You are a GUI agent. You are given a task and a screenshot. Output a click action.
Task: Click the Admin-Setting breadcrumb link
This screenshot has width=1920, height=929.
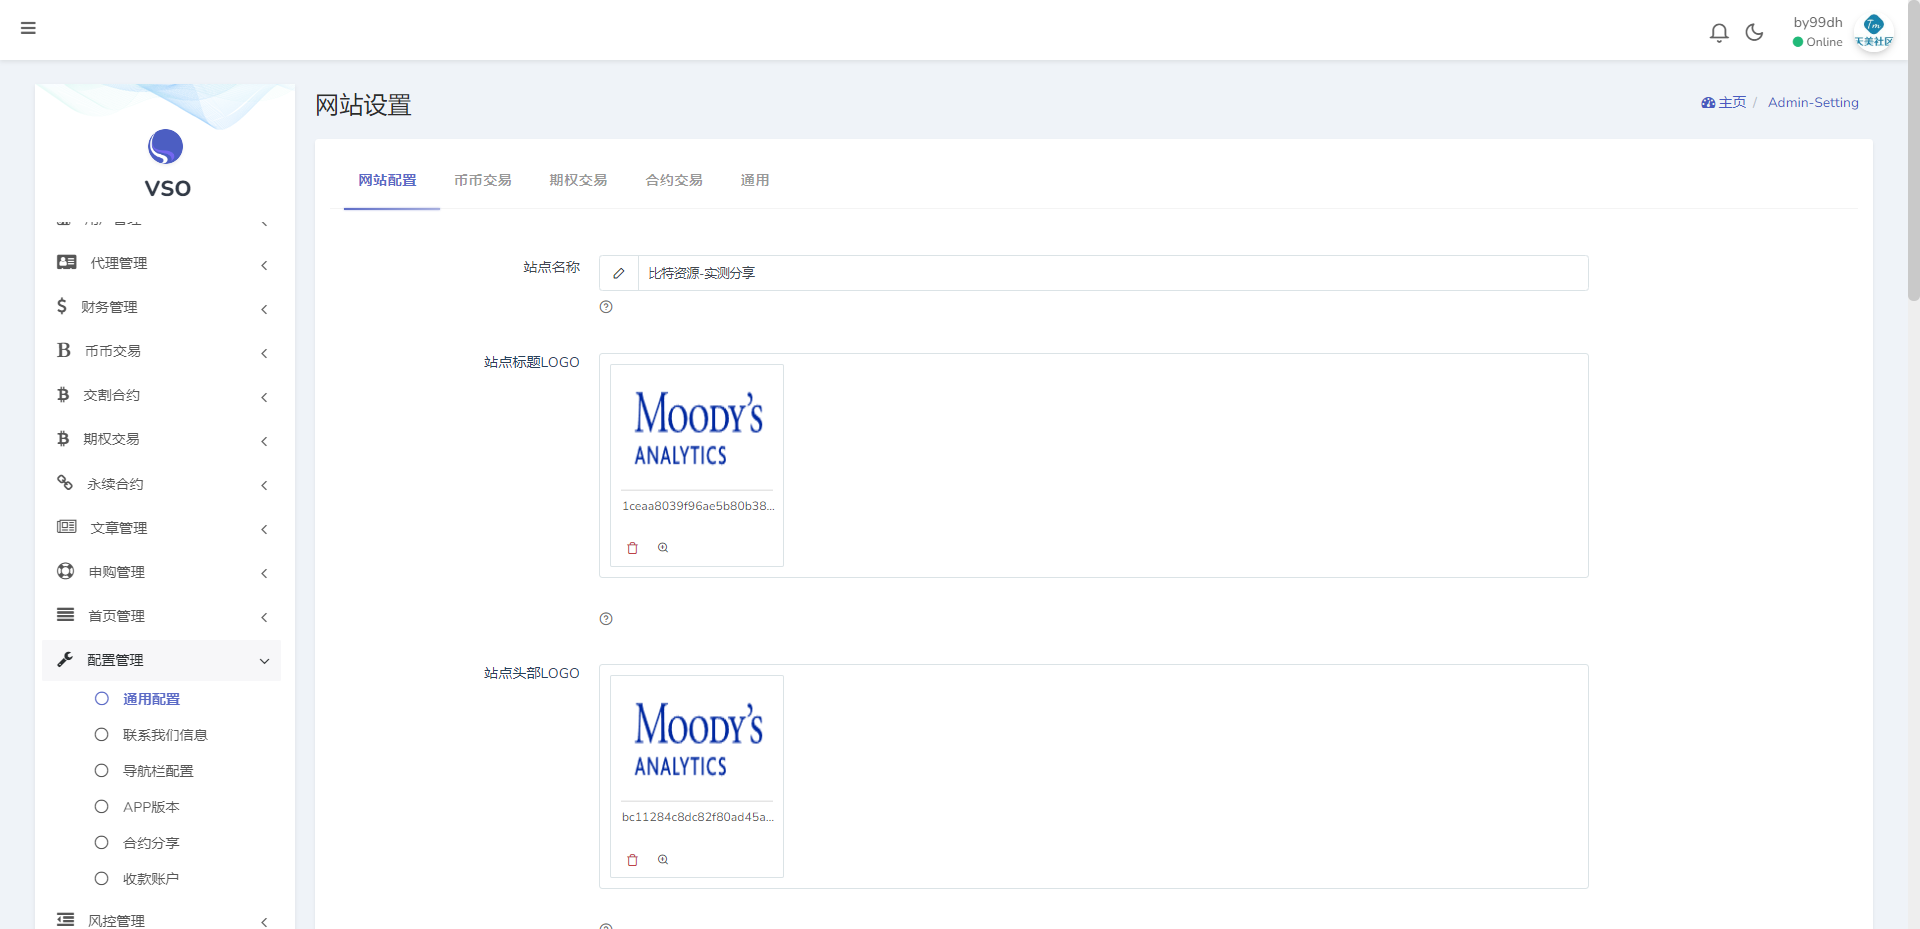click(1813, 103)
